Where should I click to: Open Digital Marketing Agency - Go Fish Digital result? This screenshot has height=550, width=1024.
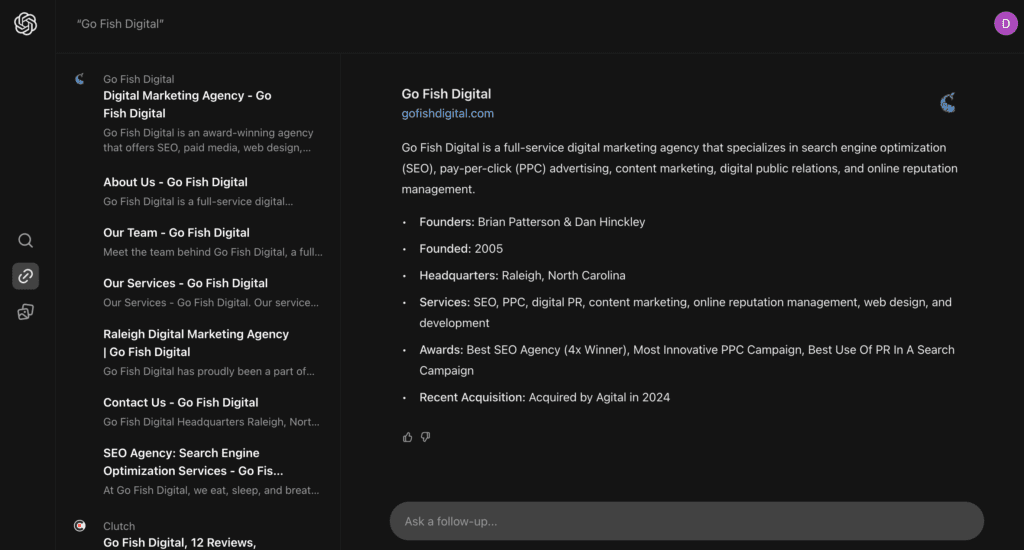pos(187,105)
